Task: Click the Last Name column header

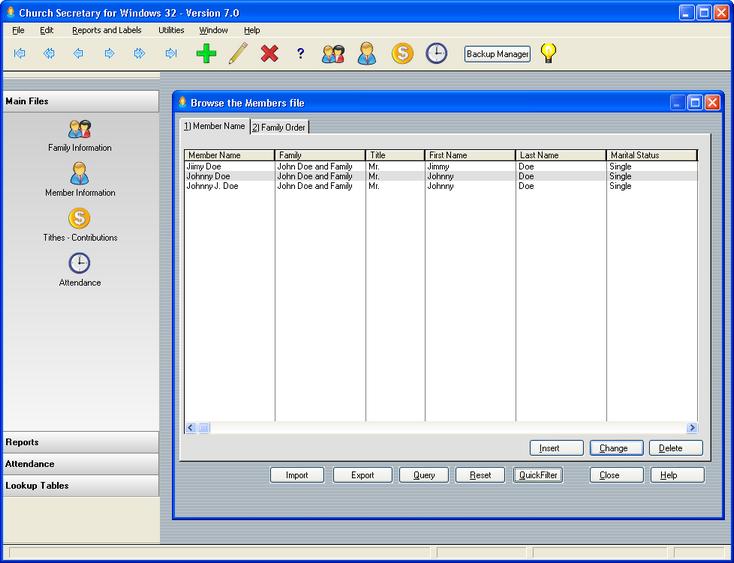Action: tap(561, 155)
